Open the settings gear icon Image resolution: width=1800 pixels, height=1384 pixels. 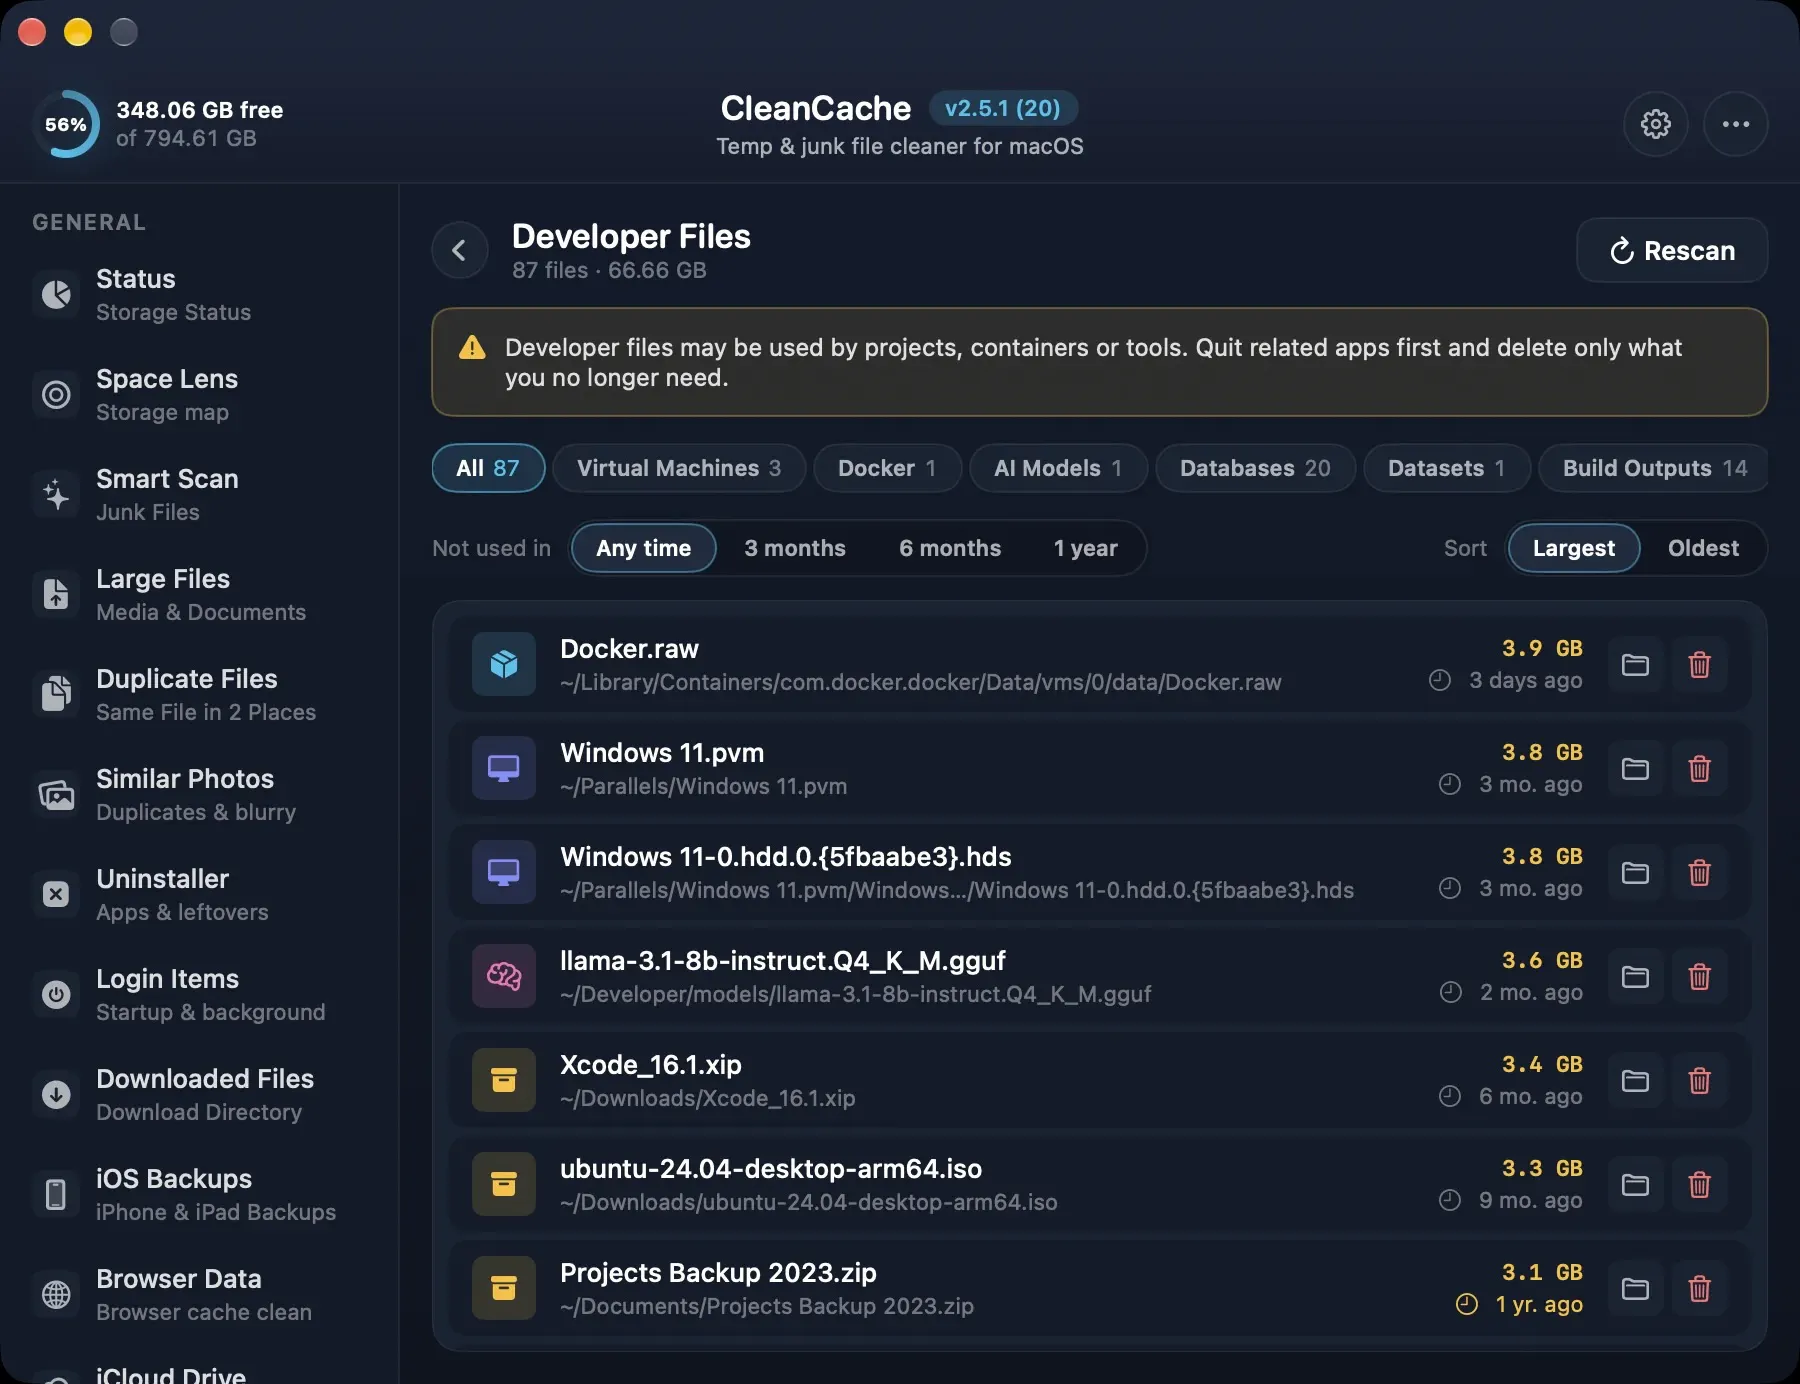click(1656, 124)
